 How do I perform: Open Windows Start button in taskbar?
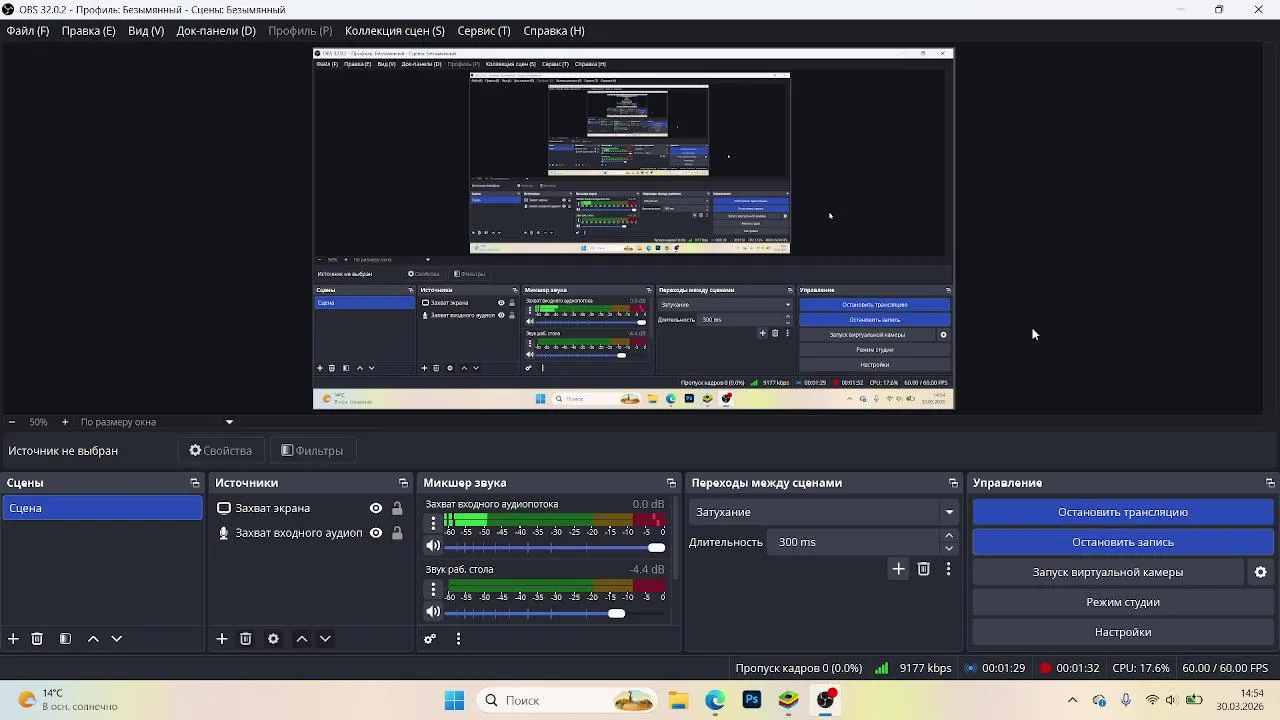point(454,700)
